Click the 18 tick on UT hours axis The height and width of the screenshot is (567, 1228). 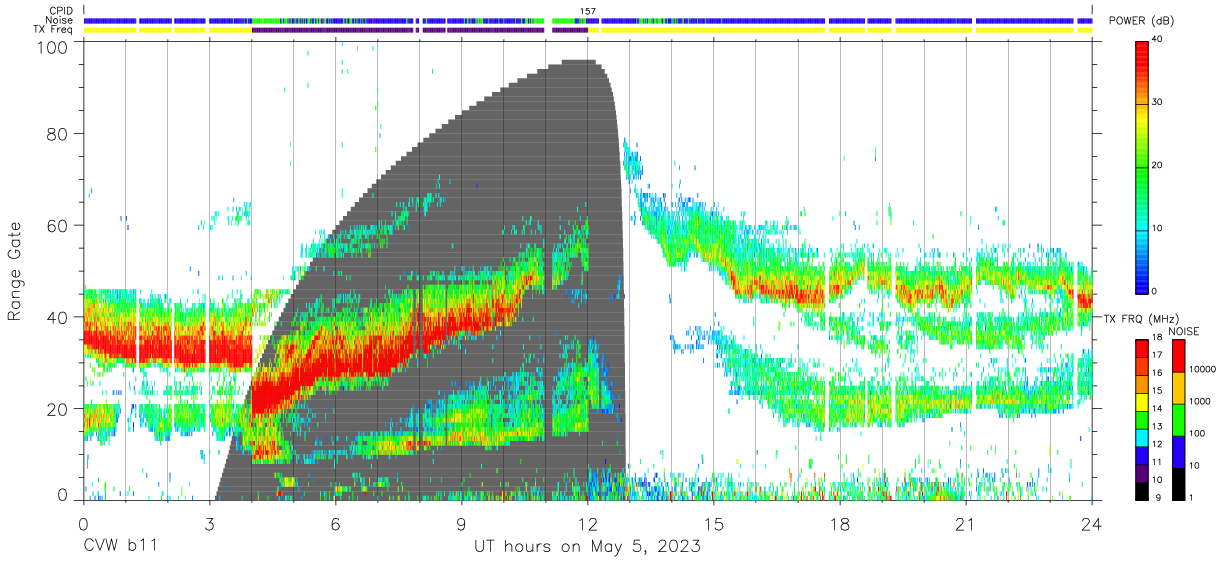[x=840, y=523]
